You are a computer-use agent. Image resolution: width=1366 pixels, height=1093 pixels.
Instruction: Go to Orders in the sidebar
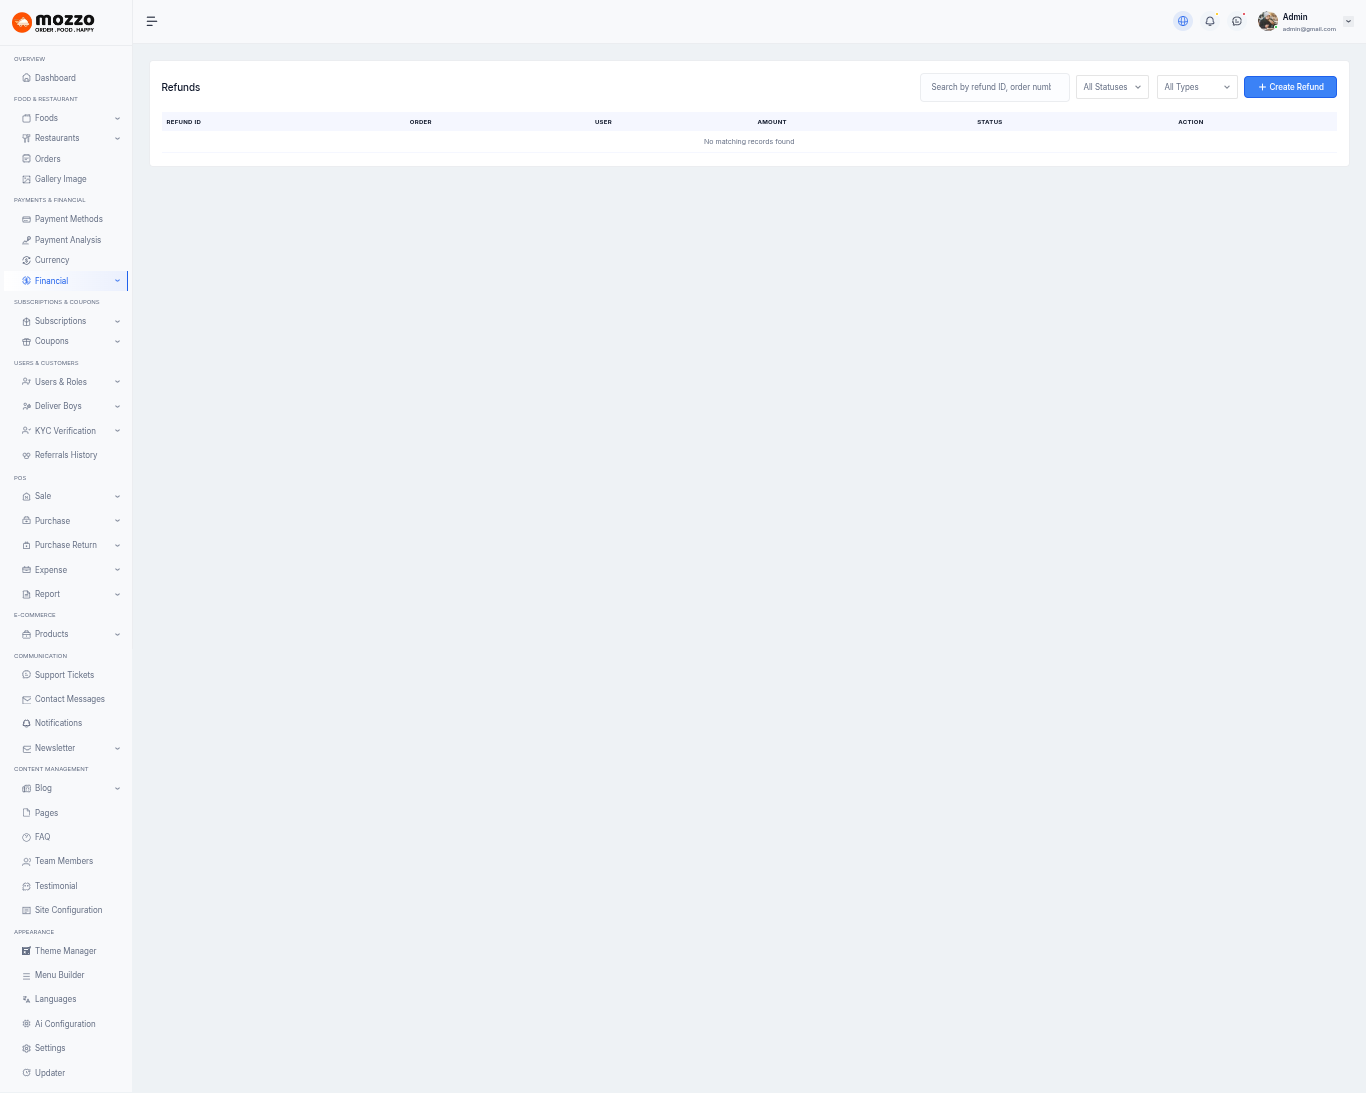47,159
